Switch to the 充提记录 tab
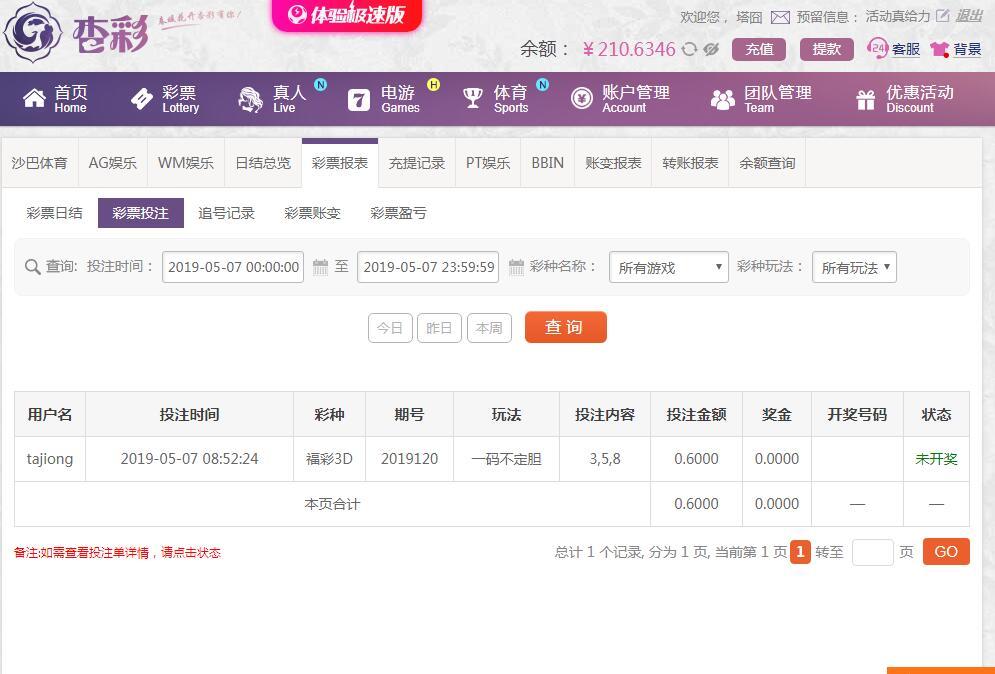Viewport: 995px width, 674px height. tap(417, 163)
